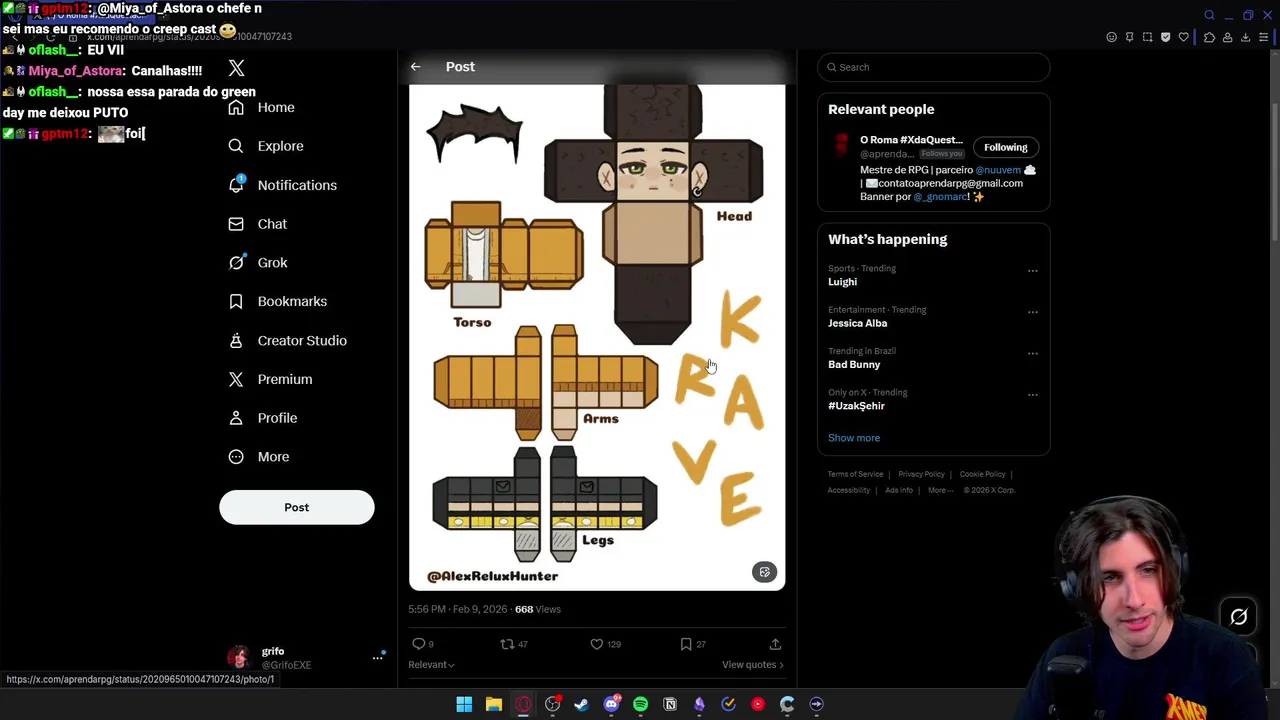Click the white Post button
The width and height of the screenshot is (1280, 720).
297,507
